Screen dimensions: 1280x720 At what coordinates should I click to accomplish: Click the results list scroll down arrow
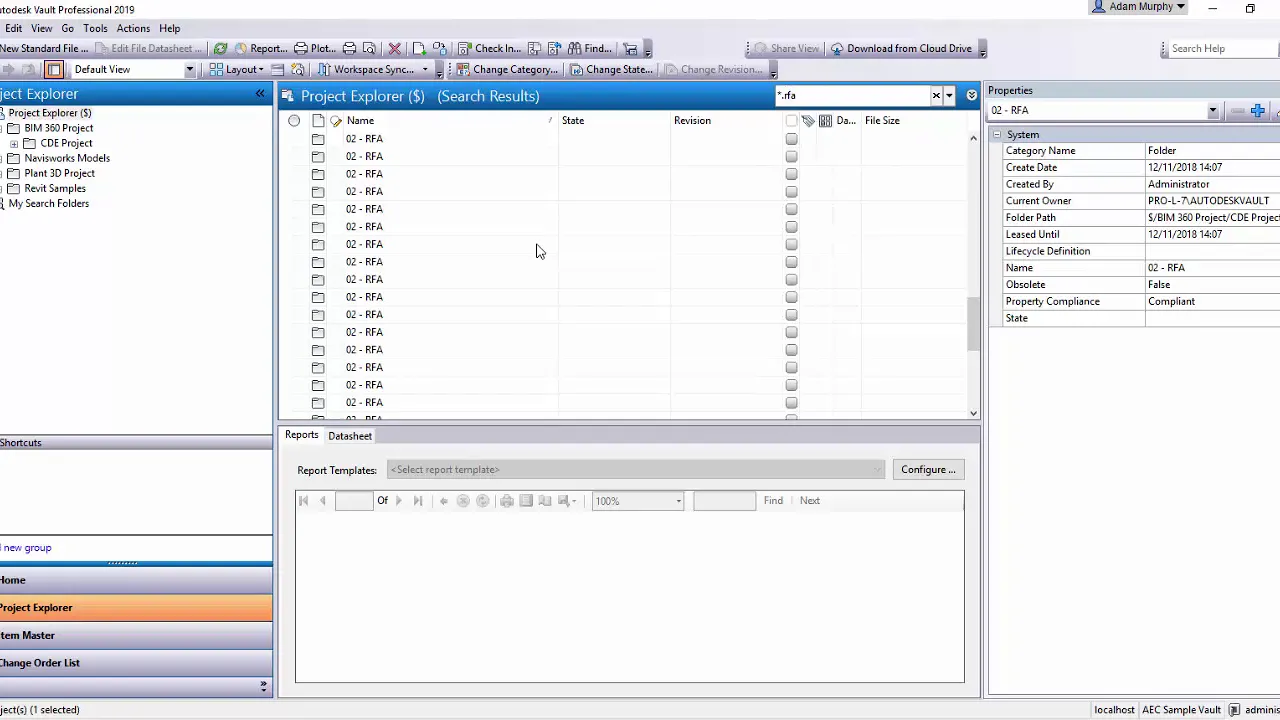(973, 413)
